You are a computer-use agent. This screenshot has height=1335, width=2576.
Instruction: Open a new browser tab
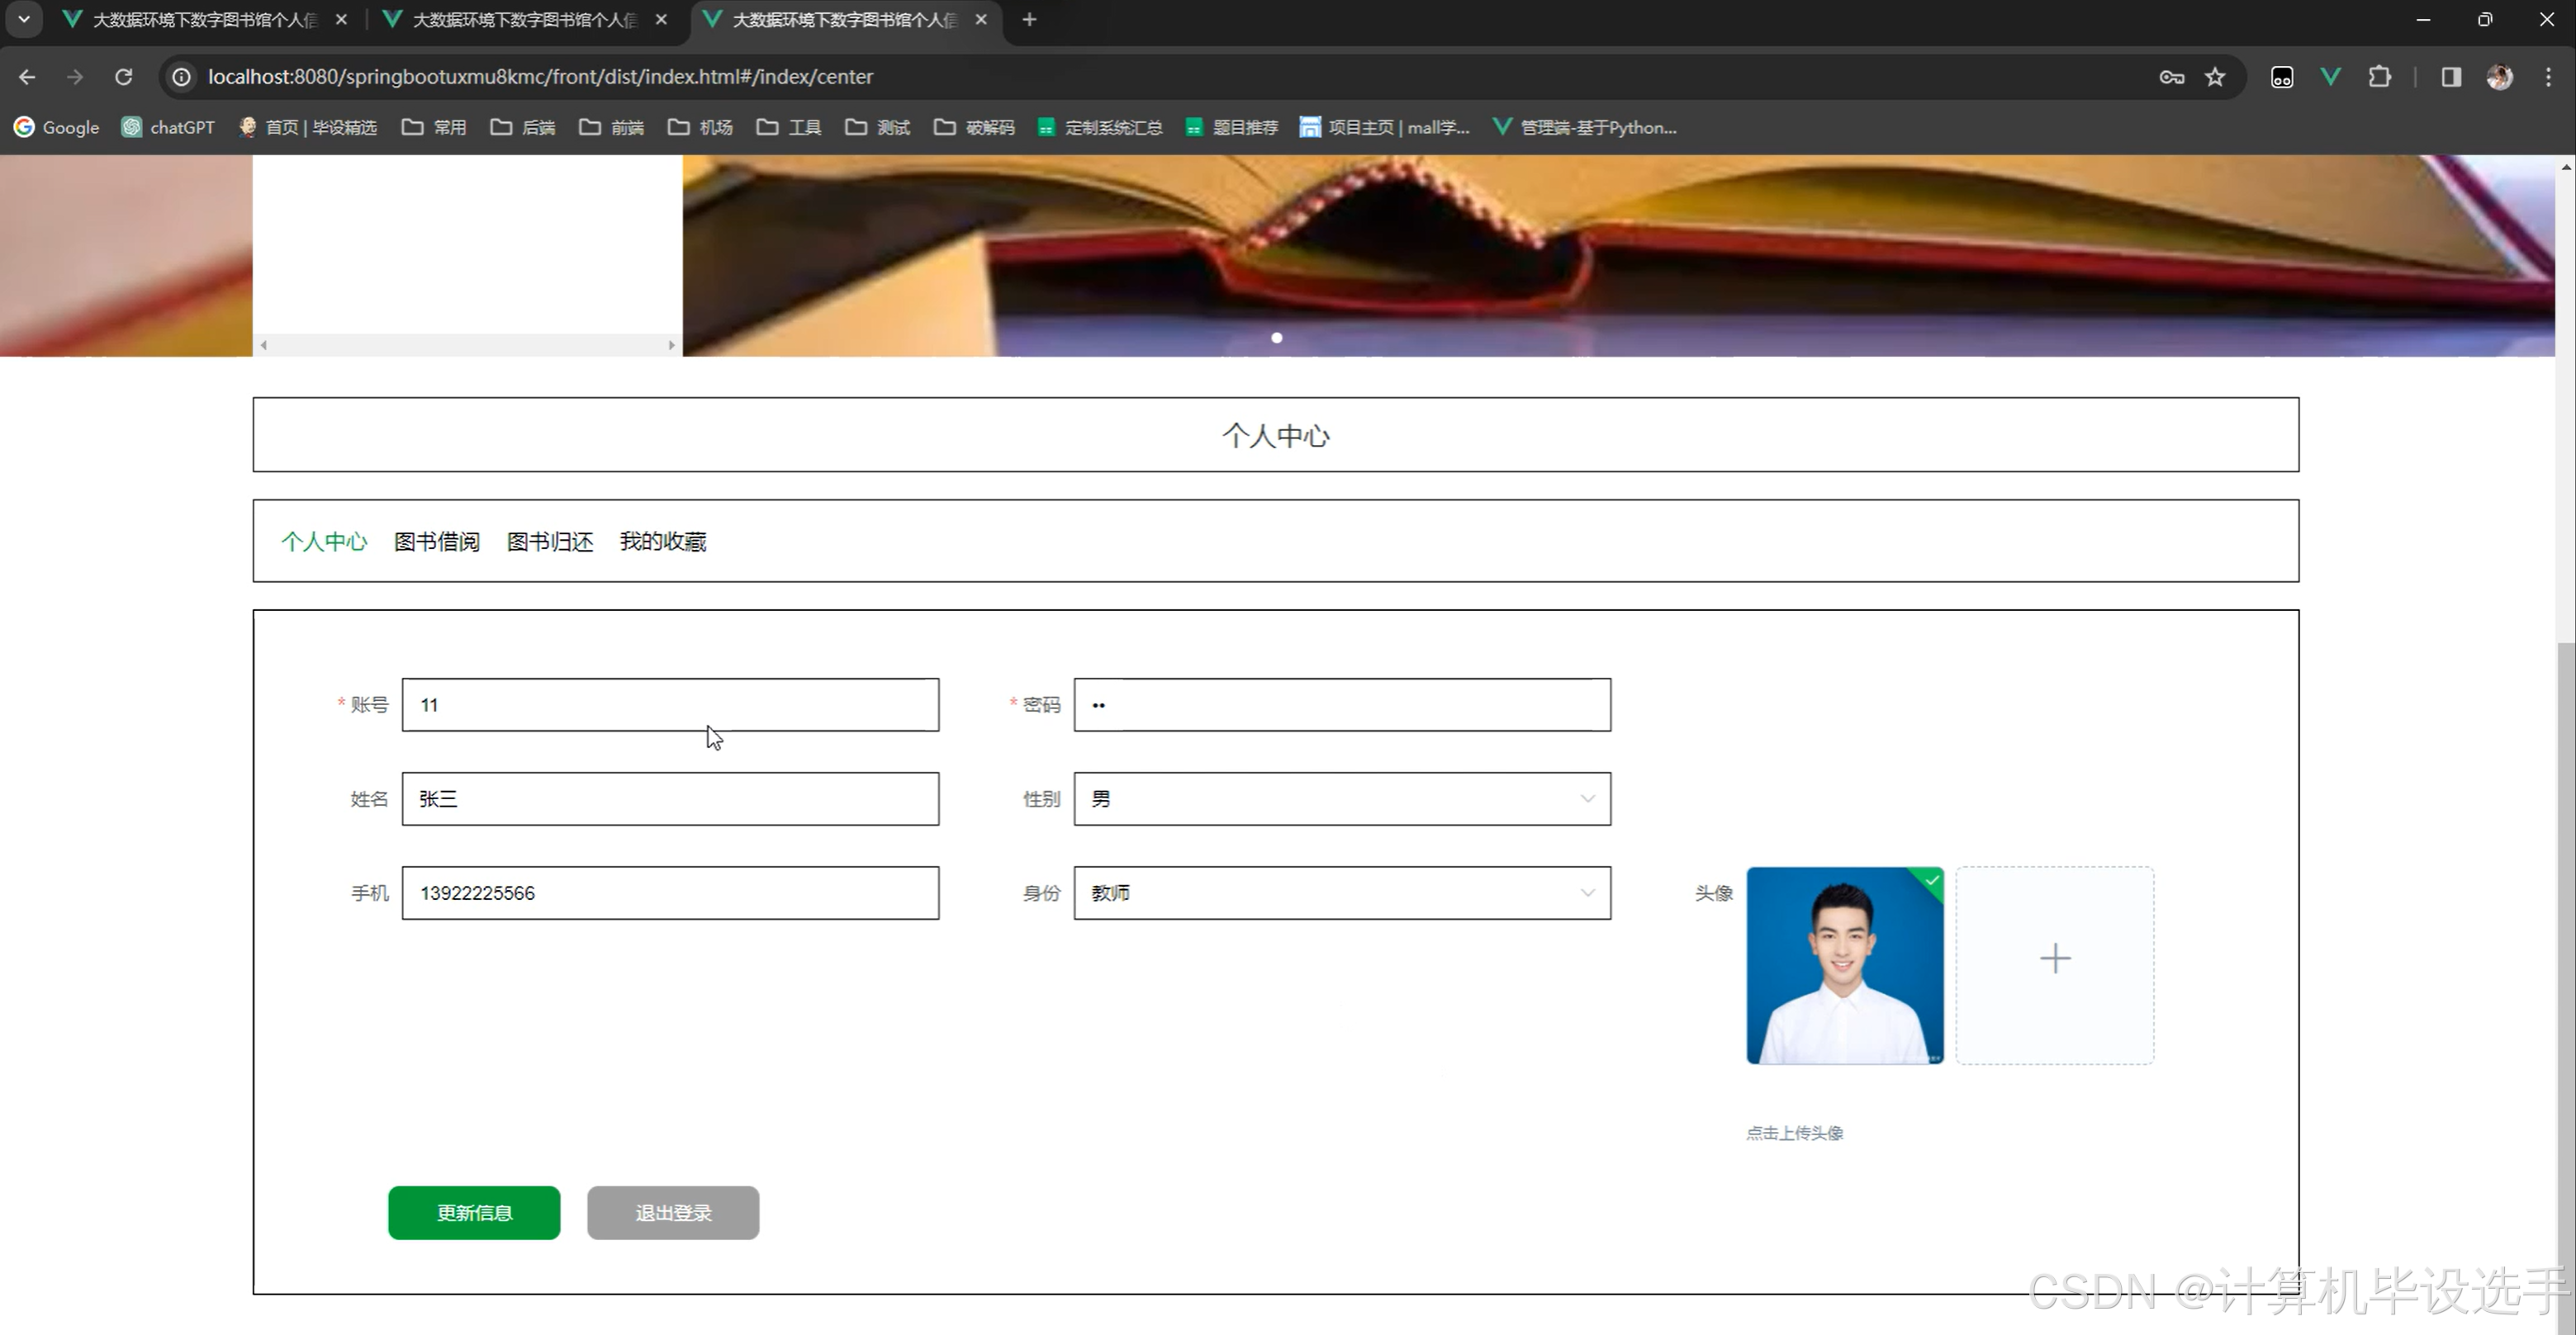point(1029,19)
